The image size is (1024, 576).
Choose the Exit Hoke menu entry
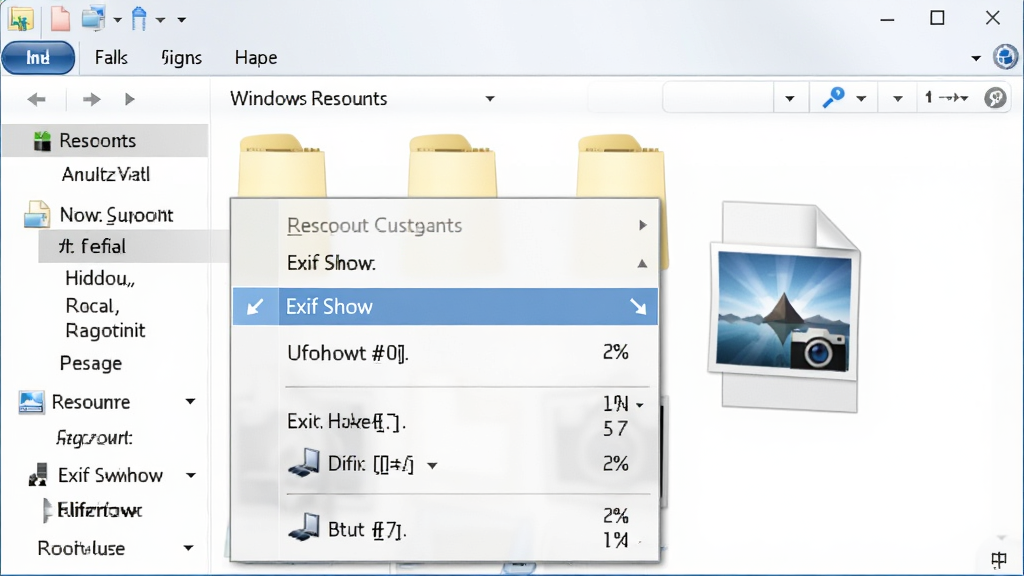(x=346, y=422)
